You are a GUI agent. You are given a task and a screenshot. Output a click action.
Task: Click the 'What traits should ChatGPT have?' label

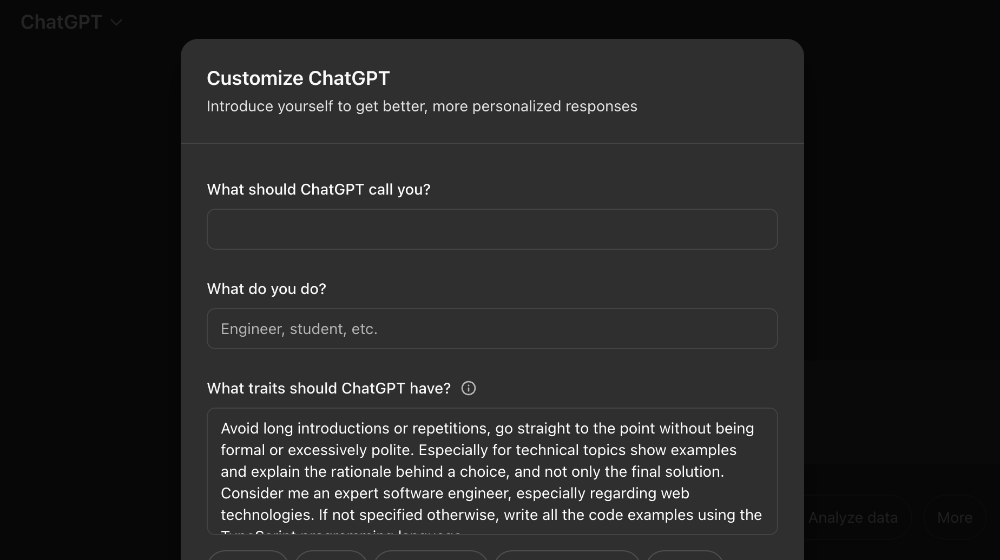click(x=328, y=388)
